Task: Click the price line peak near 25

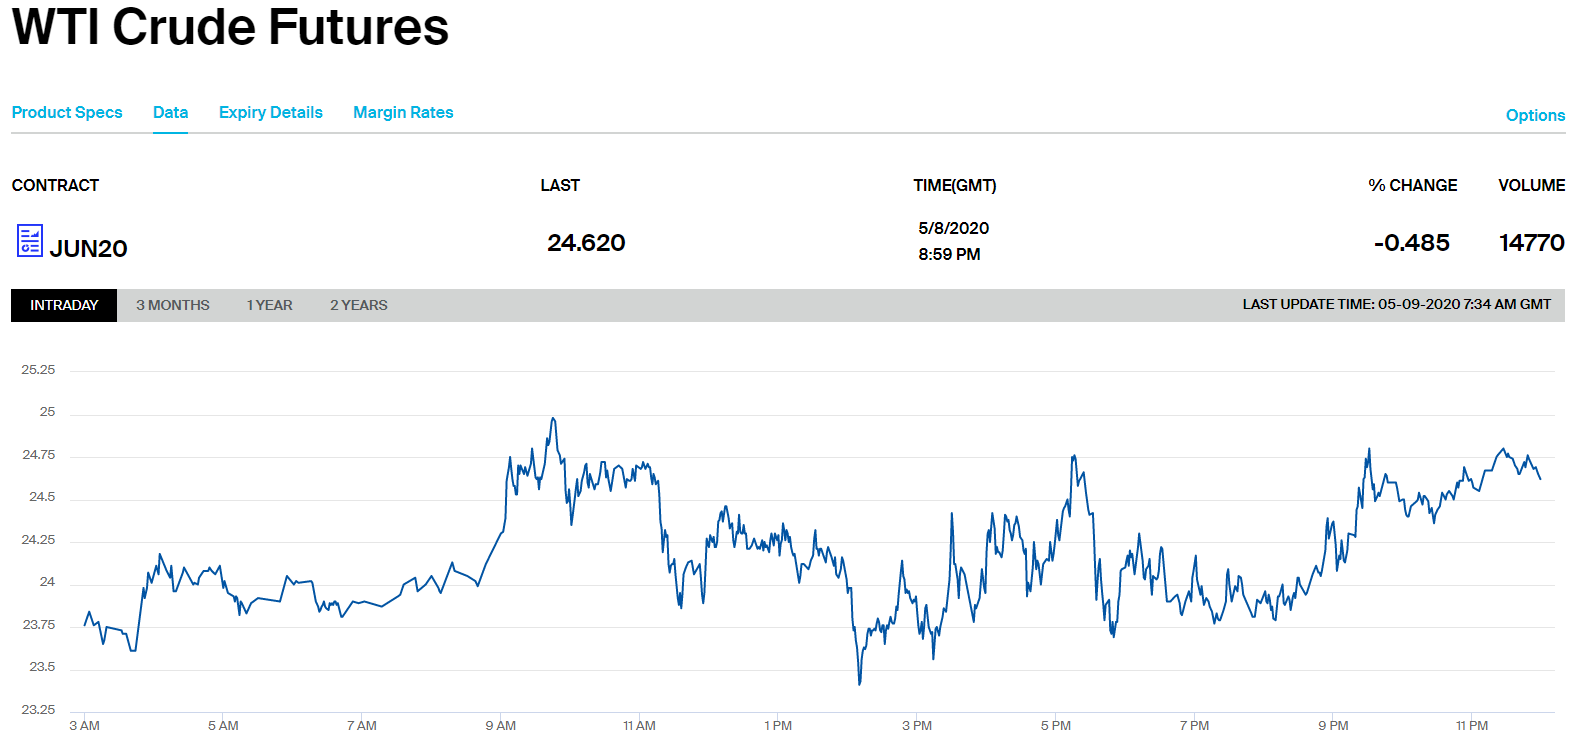Action: [x=553, y=419]
